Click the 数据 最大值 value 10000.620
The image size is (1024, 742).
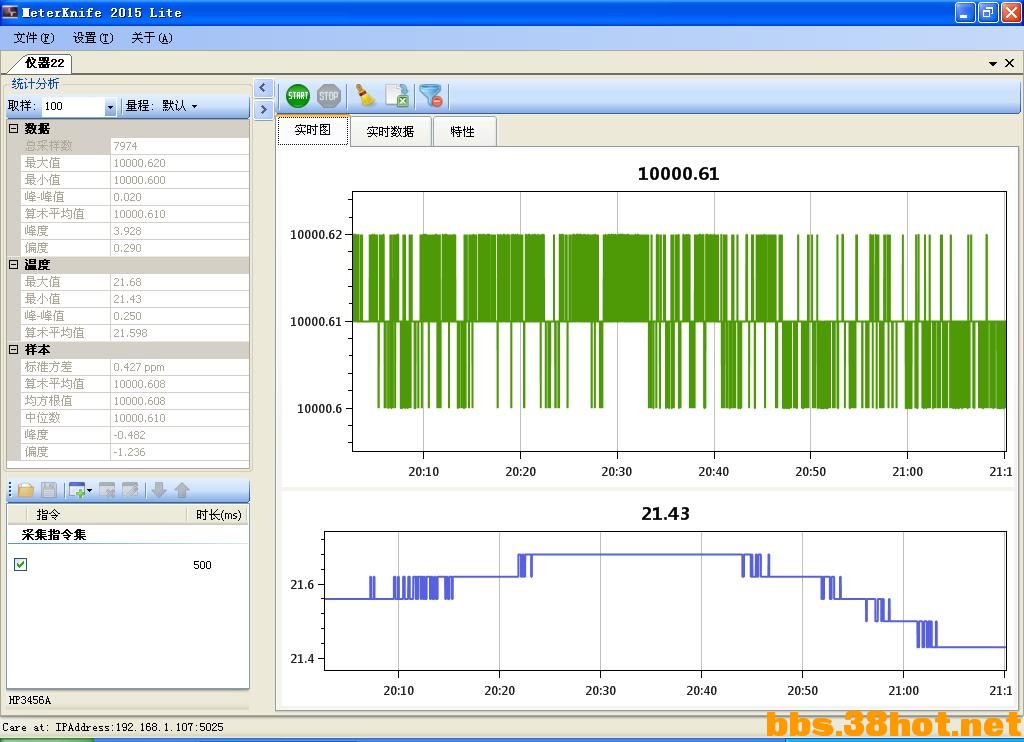tap(180, 163)
